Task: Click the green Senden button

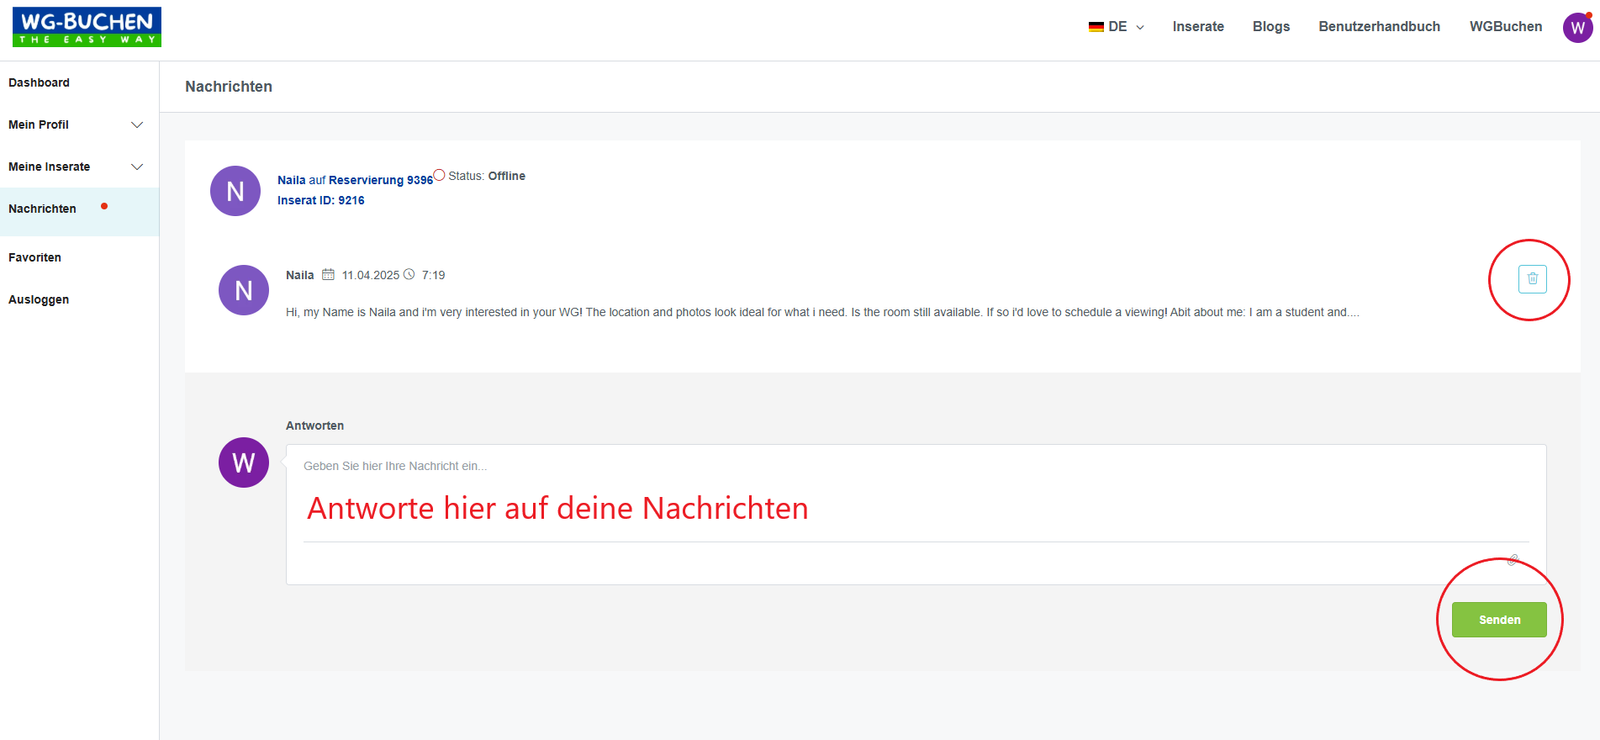Action: coord(1499,620)
